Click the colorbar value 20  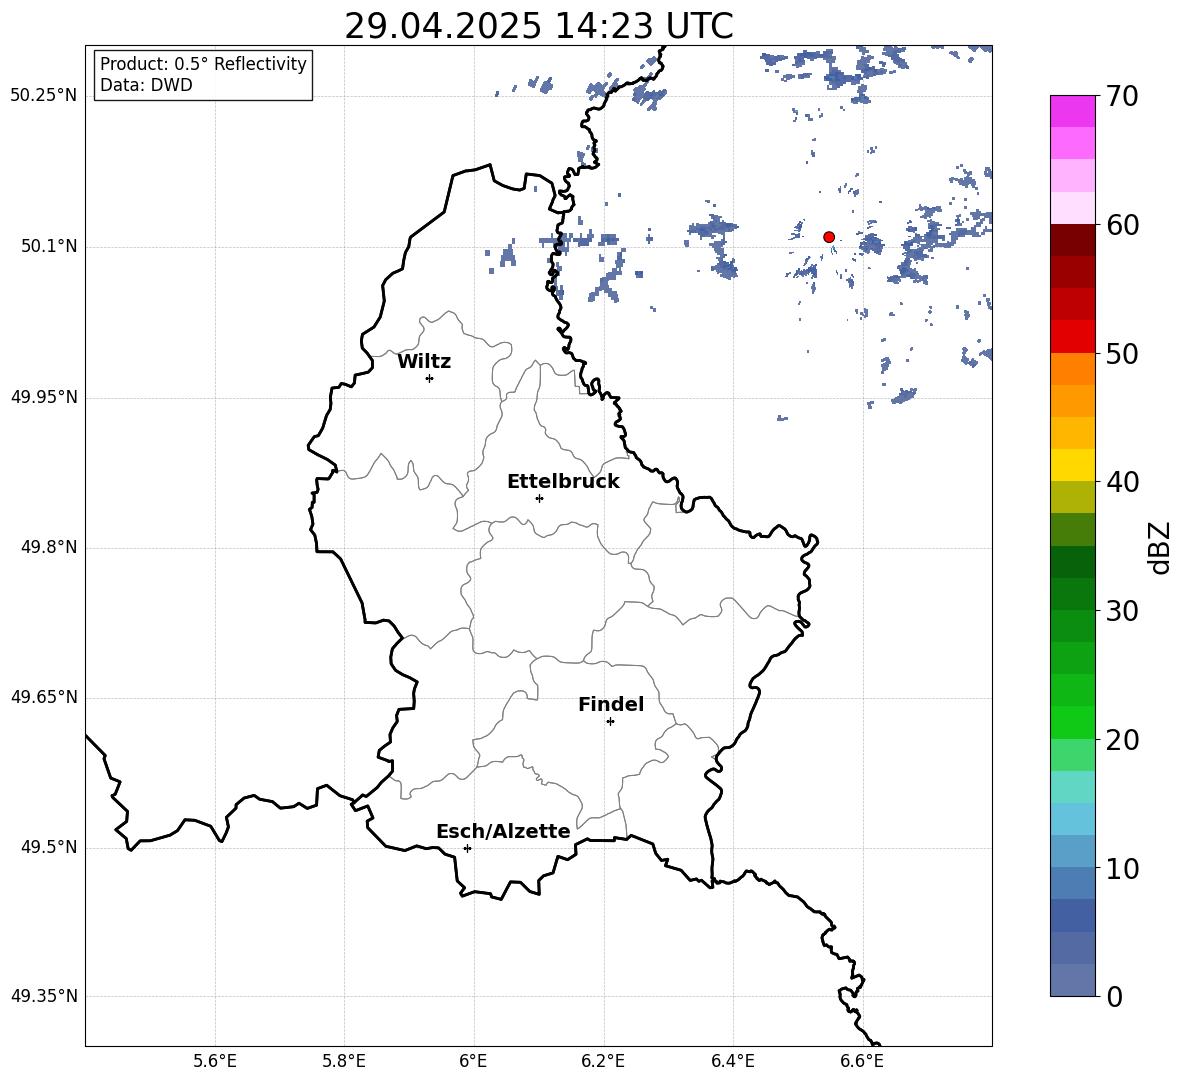pos(1122,739)
